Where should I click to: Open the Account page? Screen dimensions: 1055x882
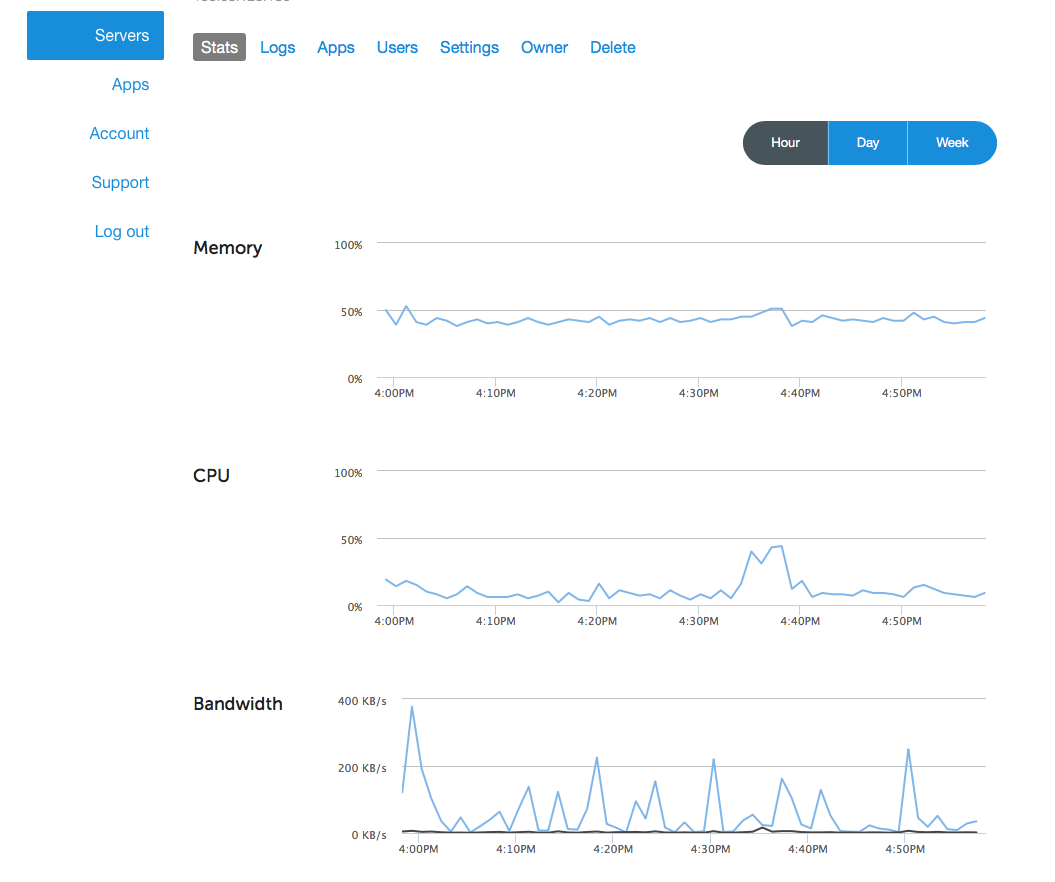(x=119, y=133)
